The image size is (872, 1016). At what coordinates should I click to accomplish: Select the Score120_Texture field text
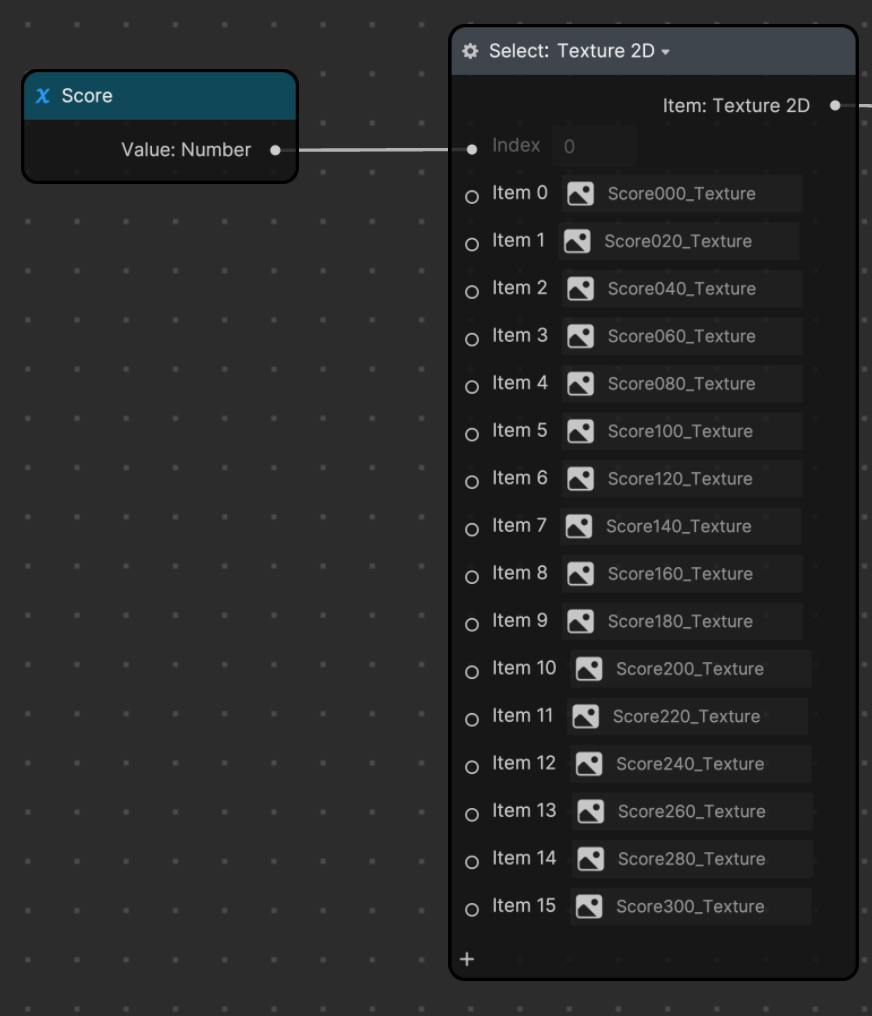pos(680,479)
